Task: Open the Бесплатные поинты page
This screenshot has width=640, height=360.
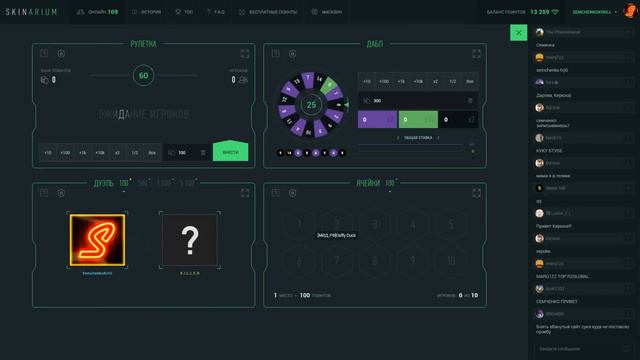Action: 268,12
